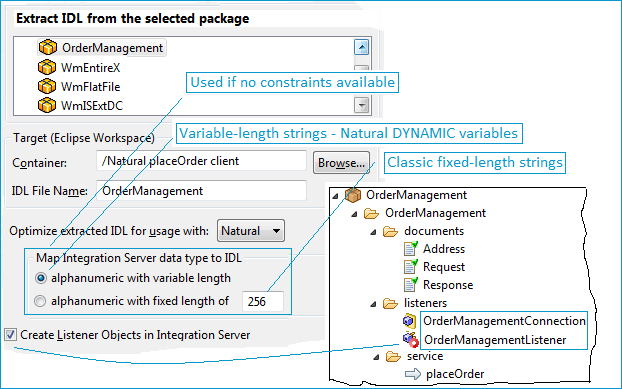The width and height of the screenshot is (622, 389).
Task: Click the WmFlatFile package icon
Action: [x=47, y=86]
